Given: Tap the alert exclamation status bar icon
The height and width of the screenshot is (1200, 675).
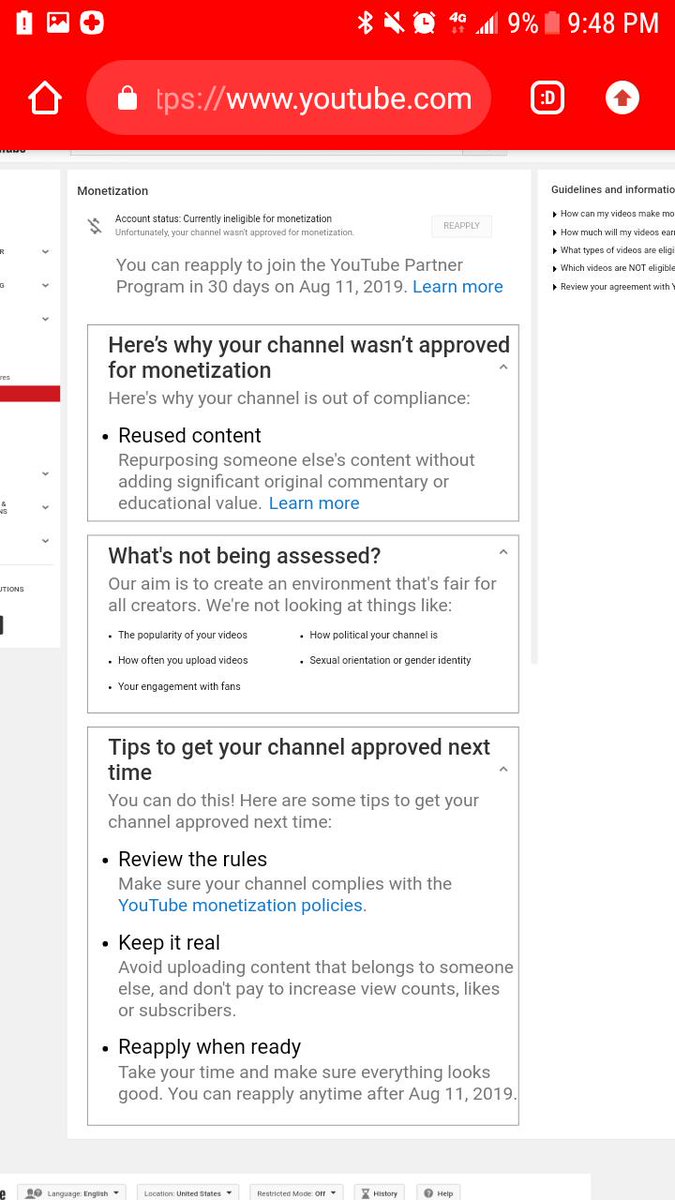Looking at the screenshot, I should click(24, 22).
